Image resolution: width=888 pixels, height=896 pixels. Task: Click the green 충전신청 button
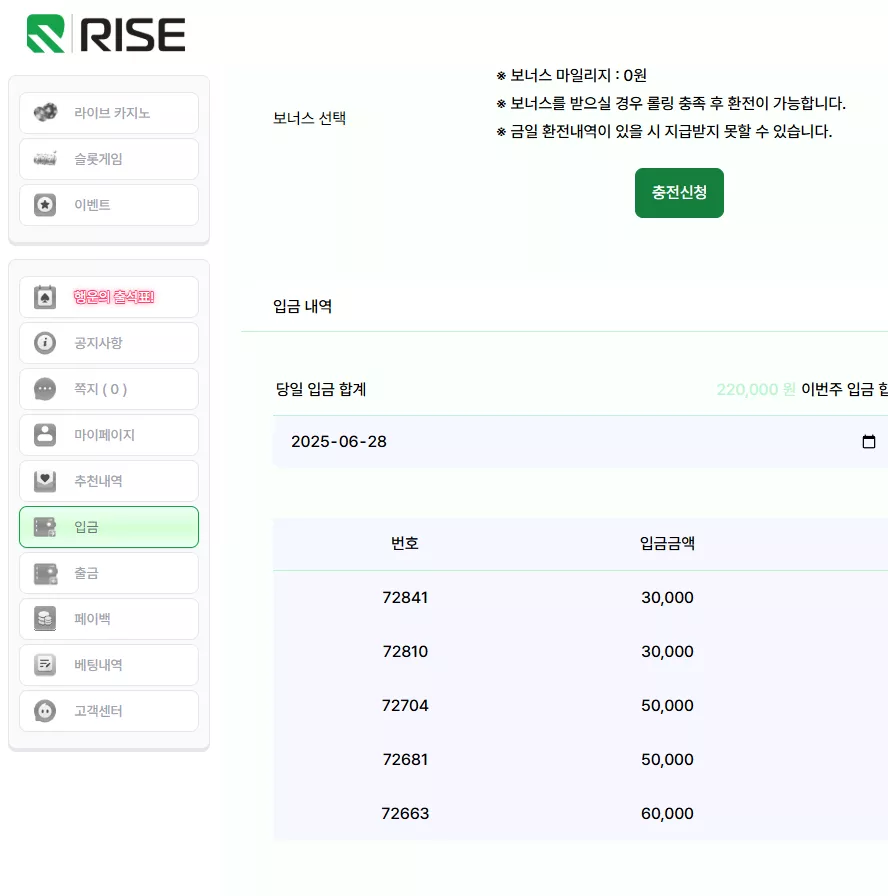pyautogui.click(x=679, y=193)
